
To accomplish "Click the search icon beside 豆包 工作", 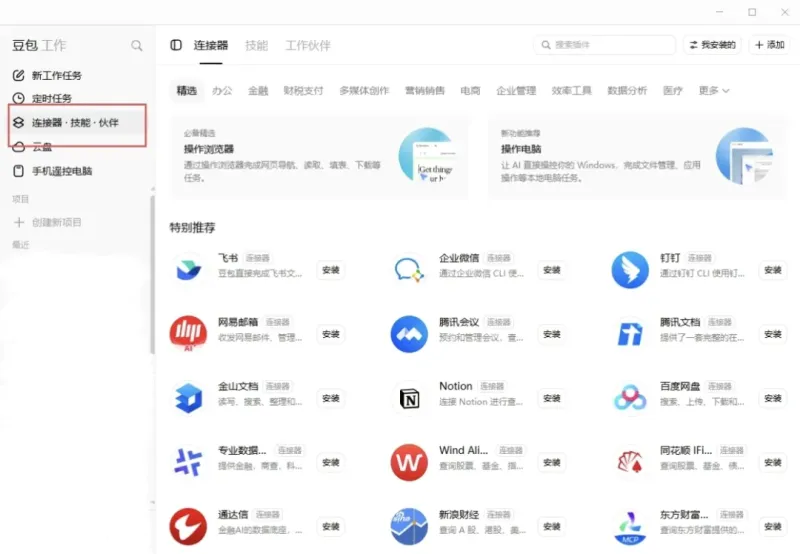I will click(x=137, y=45).
